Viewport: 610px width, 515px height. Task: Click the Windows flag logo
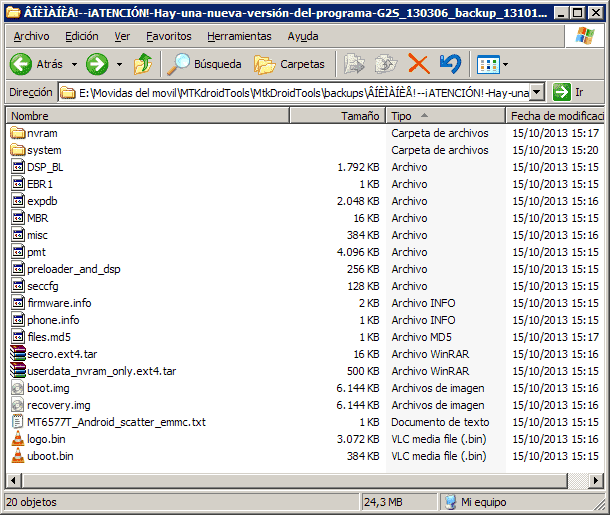(585, 36)
